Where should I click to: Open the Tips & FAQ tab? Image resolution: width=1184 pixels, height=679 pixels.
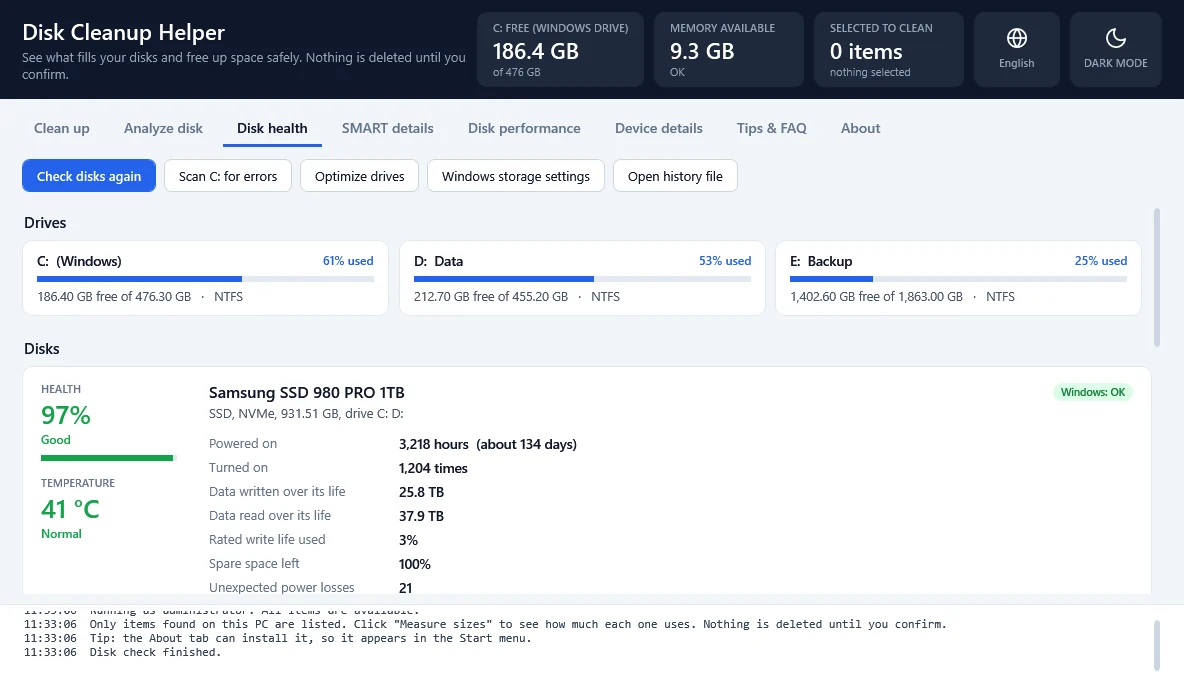pos(772,128)
